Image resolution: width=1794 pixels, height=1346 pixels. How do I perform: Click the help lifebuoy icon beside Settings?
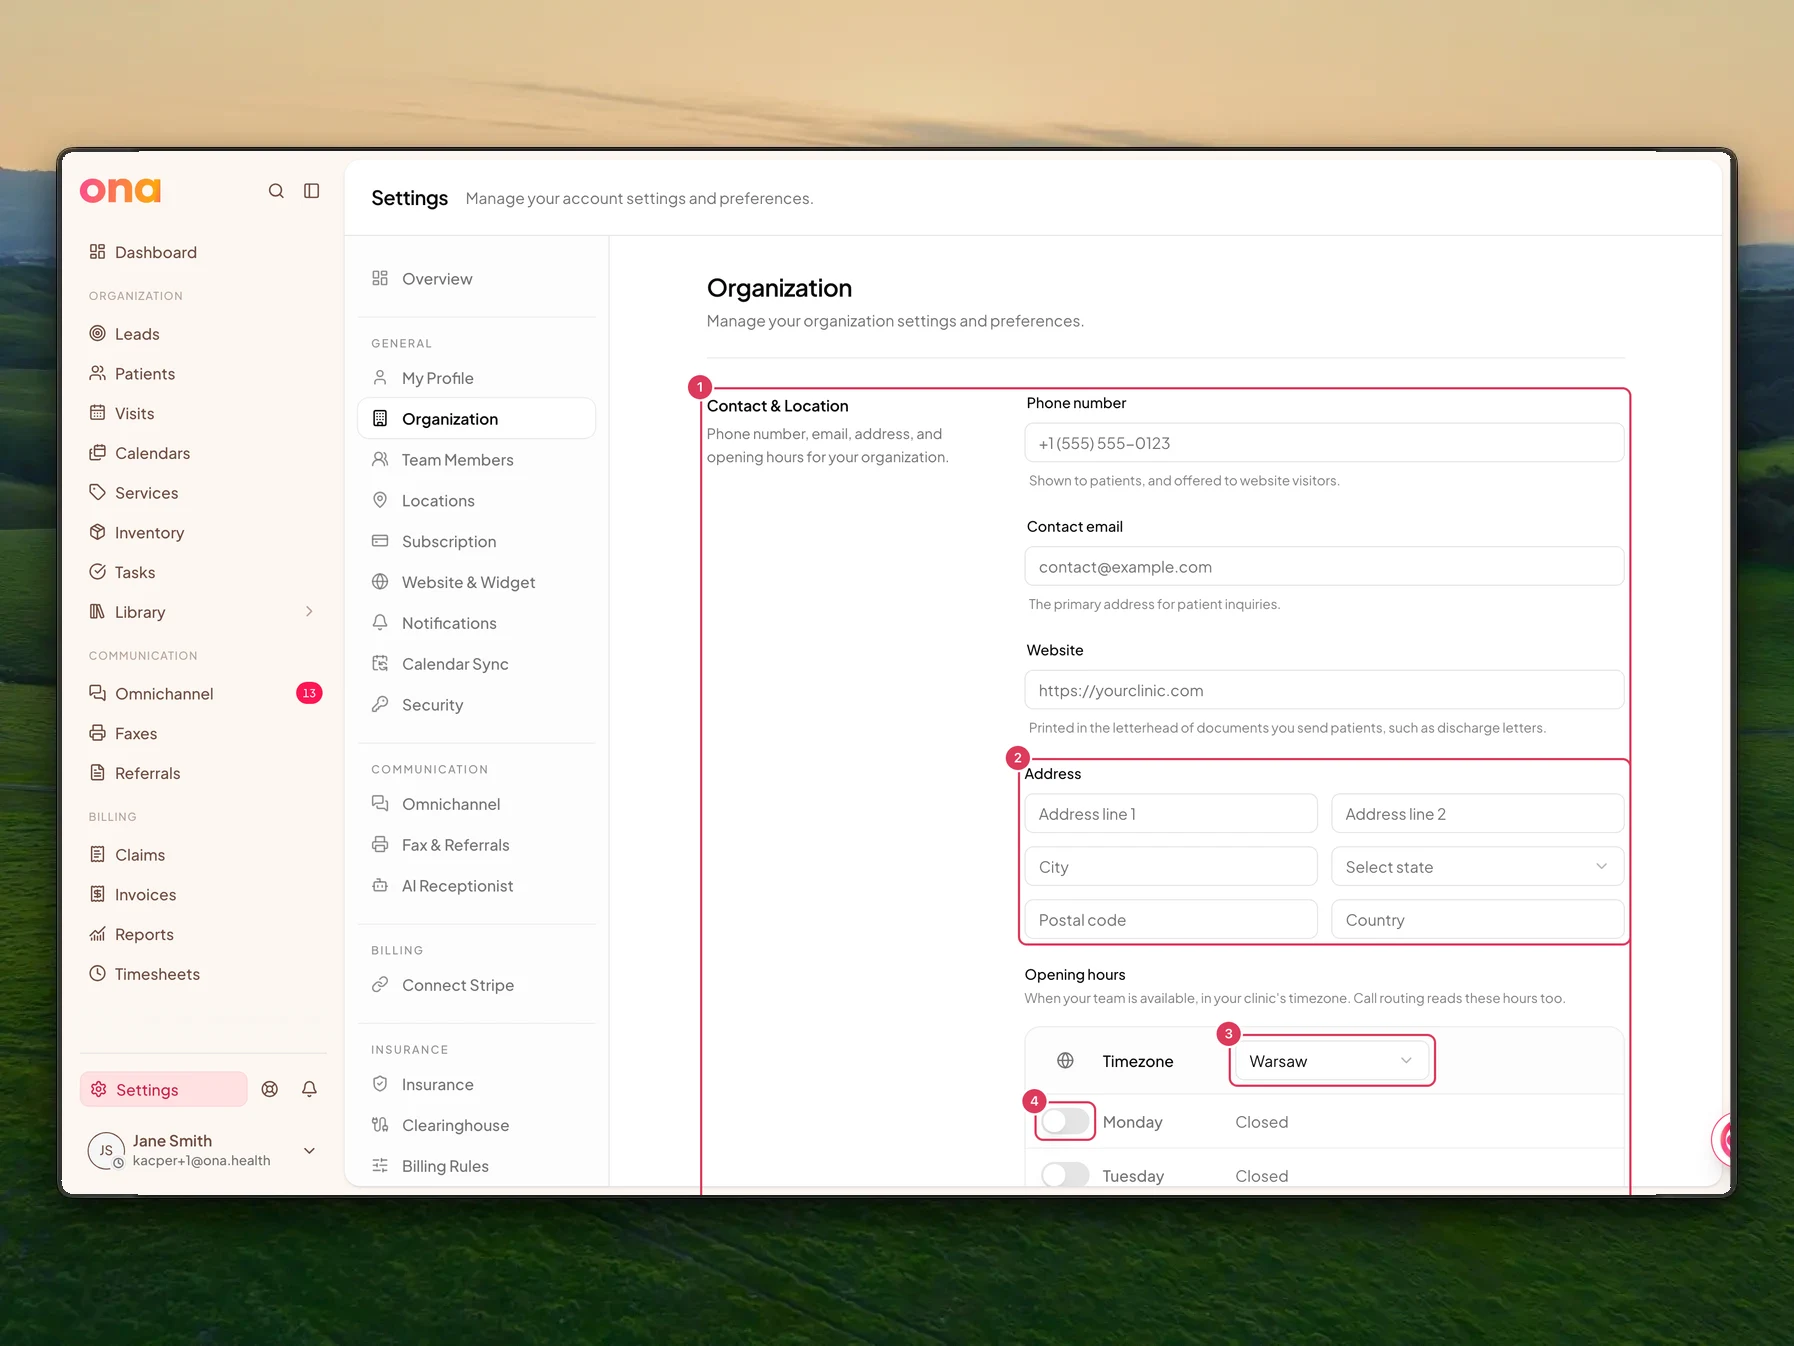[x=270, y=1089]
